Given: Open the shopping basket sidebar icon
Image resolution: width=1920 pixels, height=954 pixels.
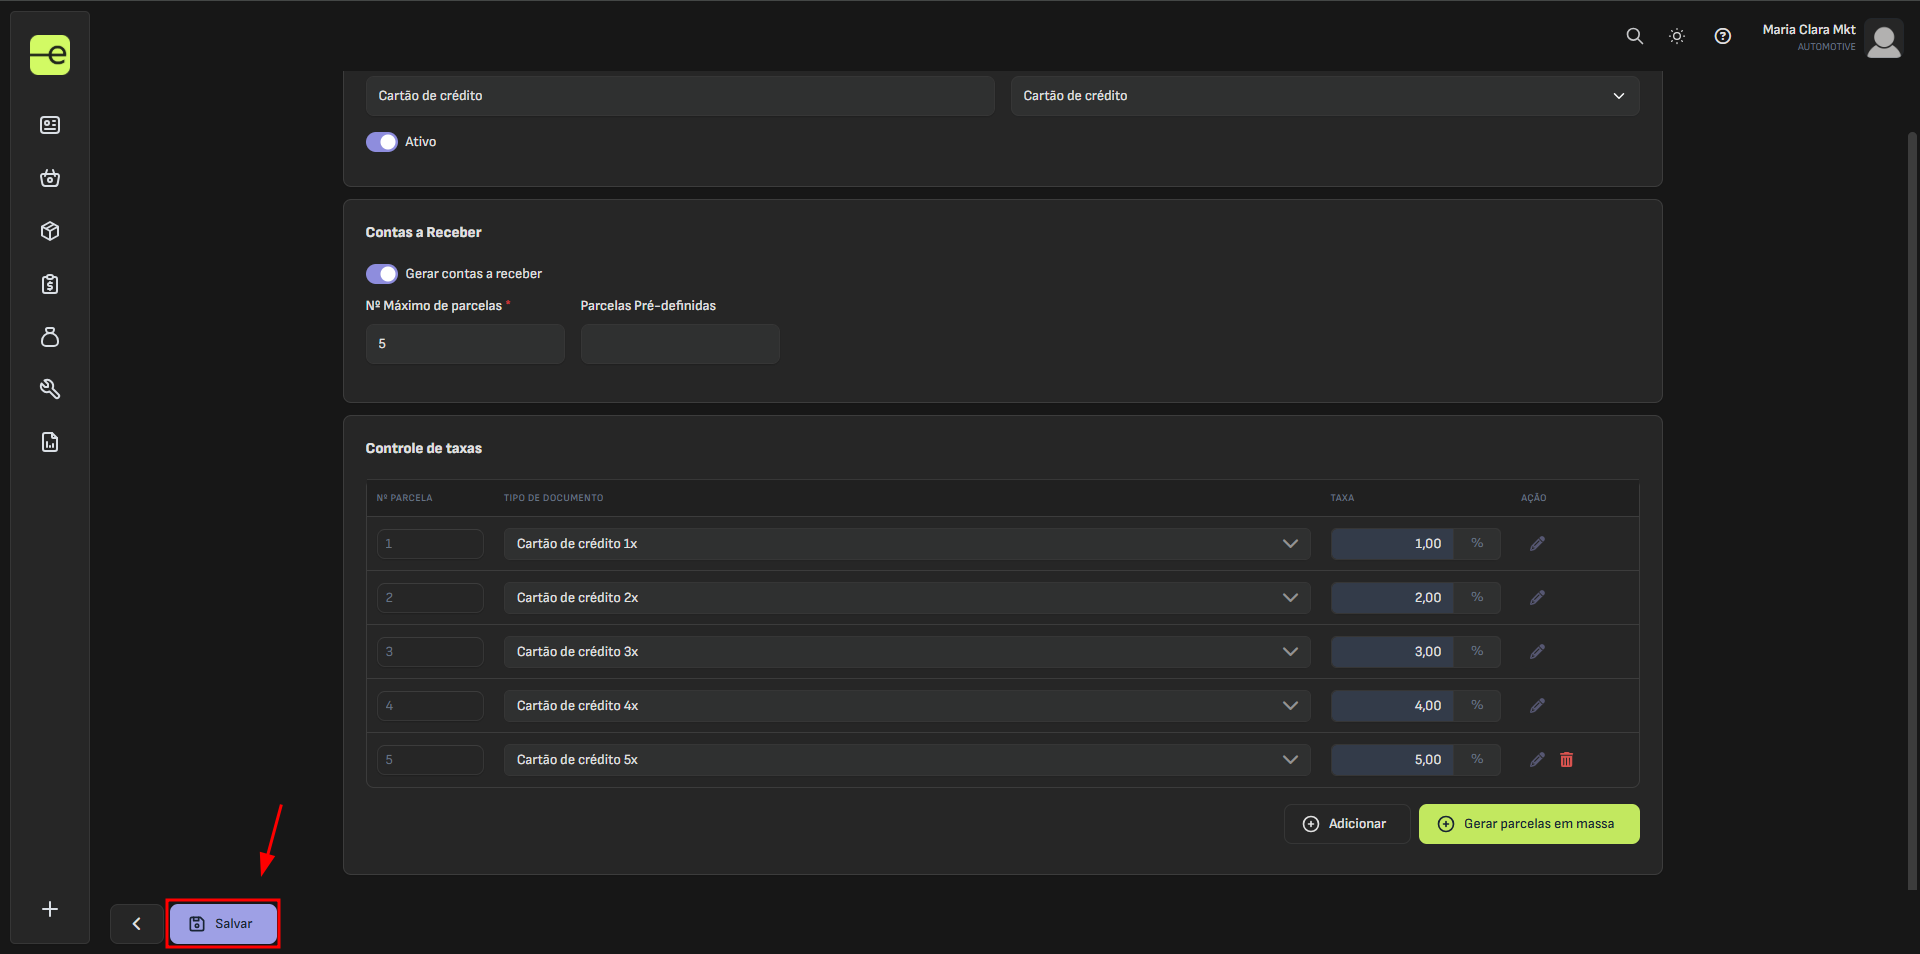Looking at the screenshot, I should [50, 178].
